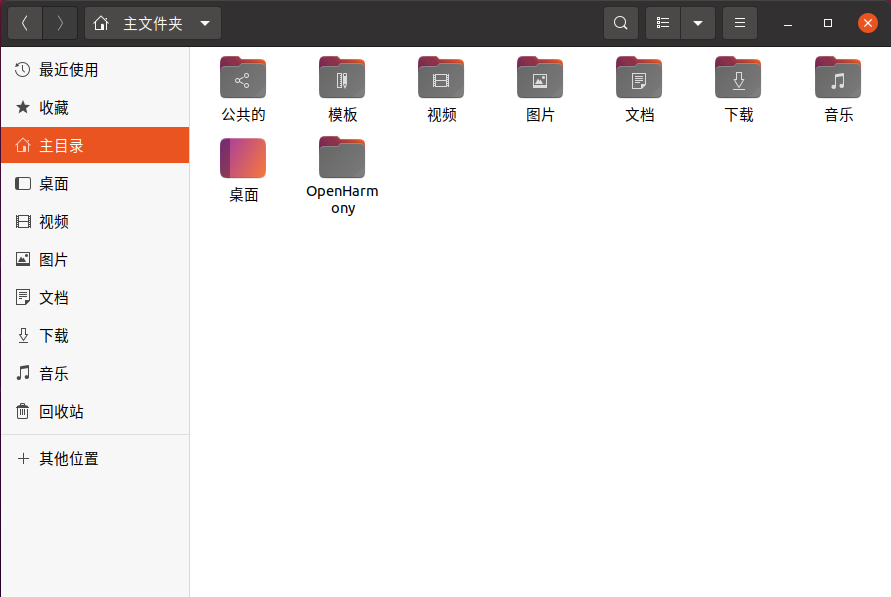891x597 pixels.
Task: Open 视频 from the sidebar
Action: click(x=95, y=222)
